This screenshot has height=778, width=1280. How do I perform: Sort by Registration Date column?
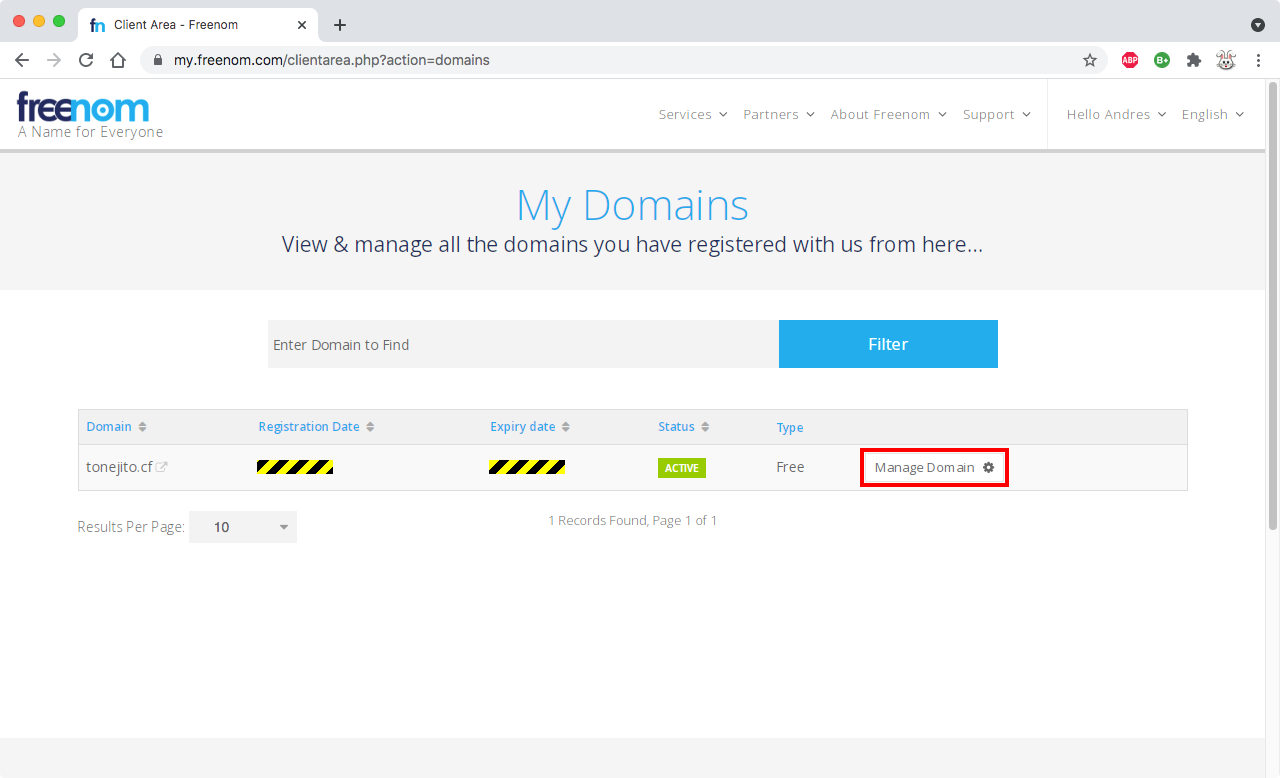pyautogui.click(x=316, y=427)
